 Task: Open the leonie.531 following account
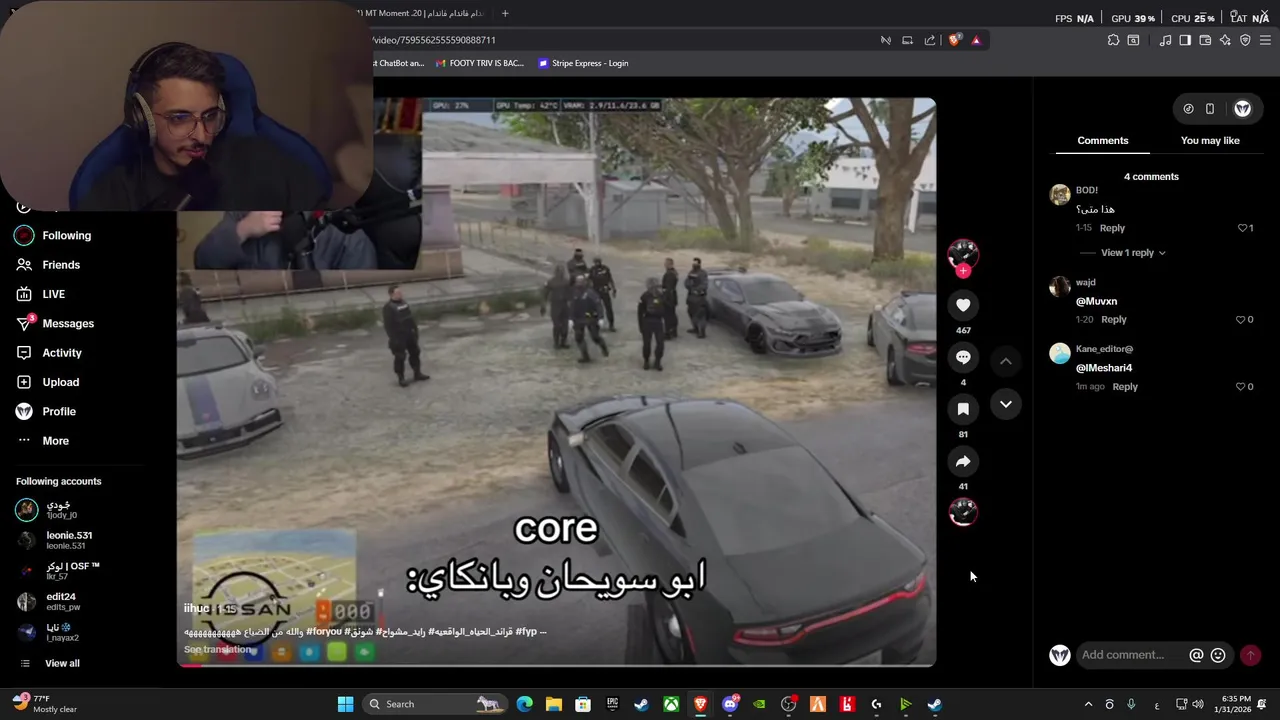click(68, 539)
